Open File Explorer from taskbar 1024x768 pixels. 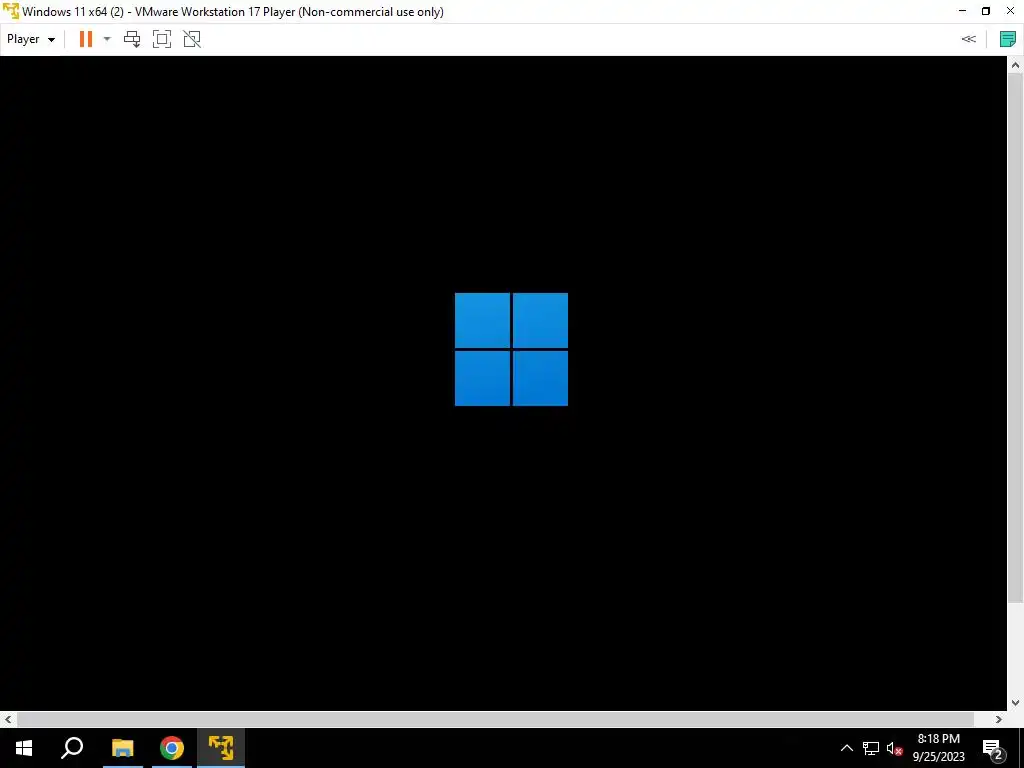tap(122, 748)
